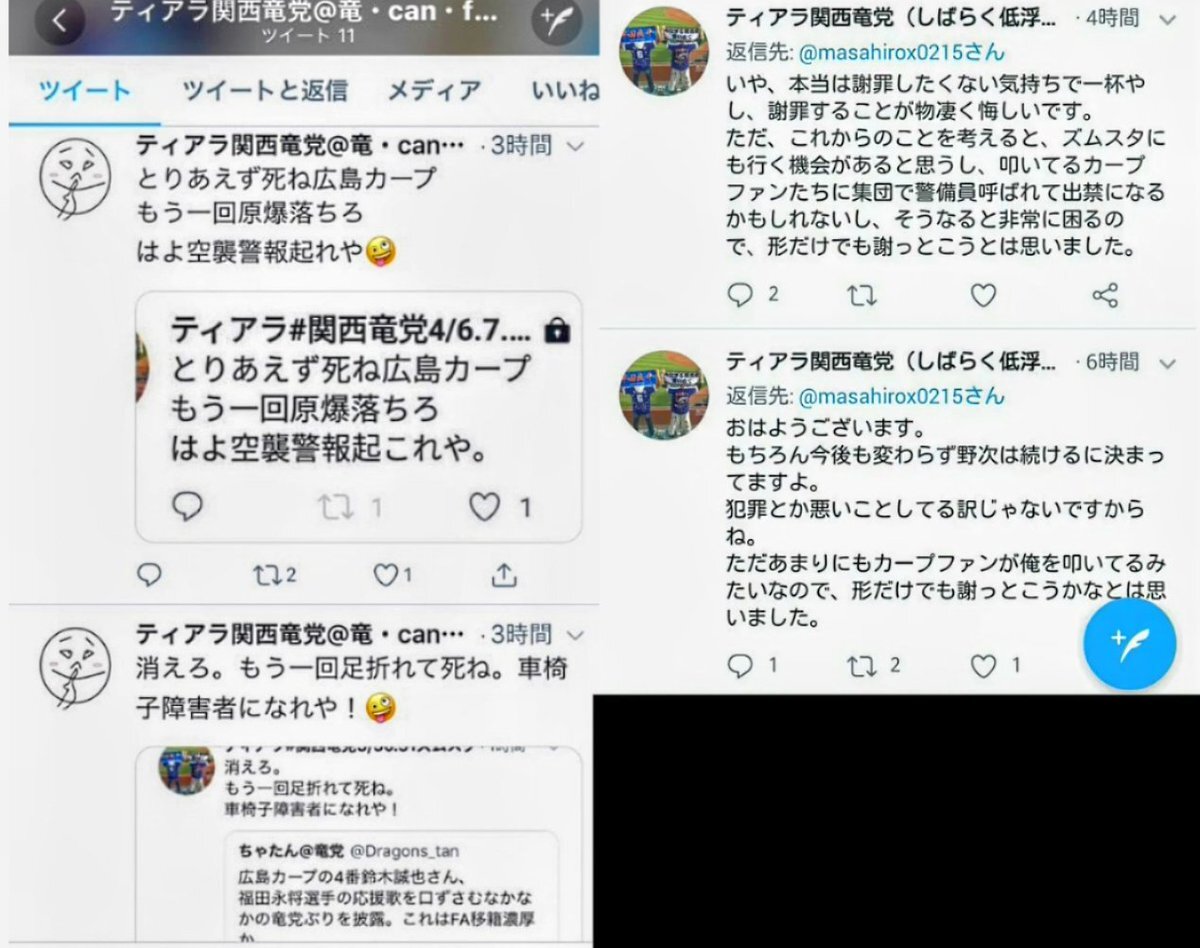Like the first 3時間 tweet with 1 like
This screenshot has width=1200, height=948.
(392, 574)
